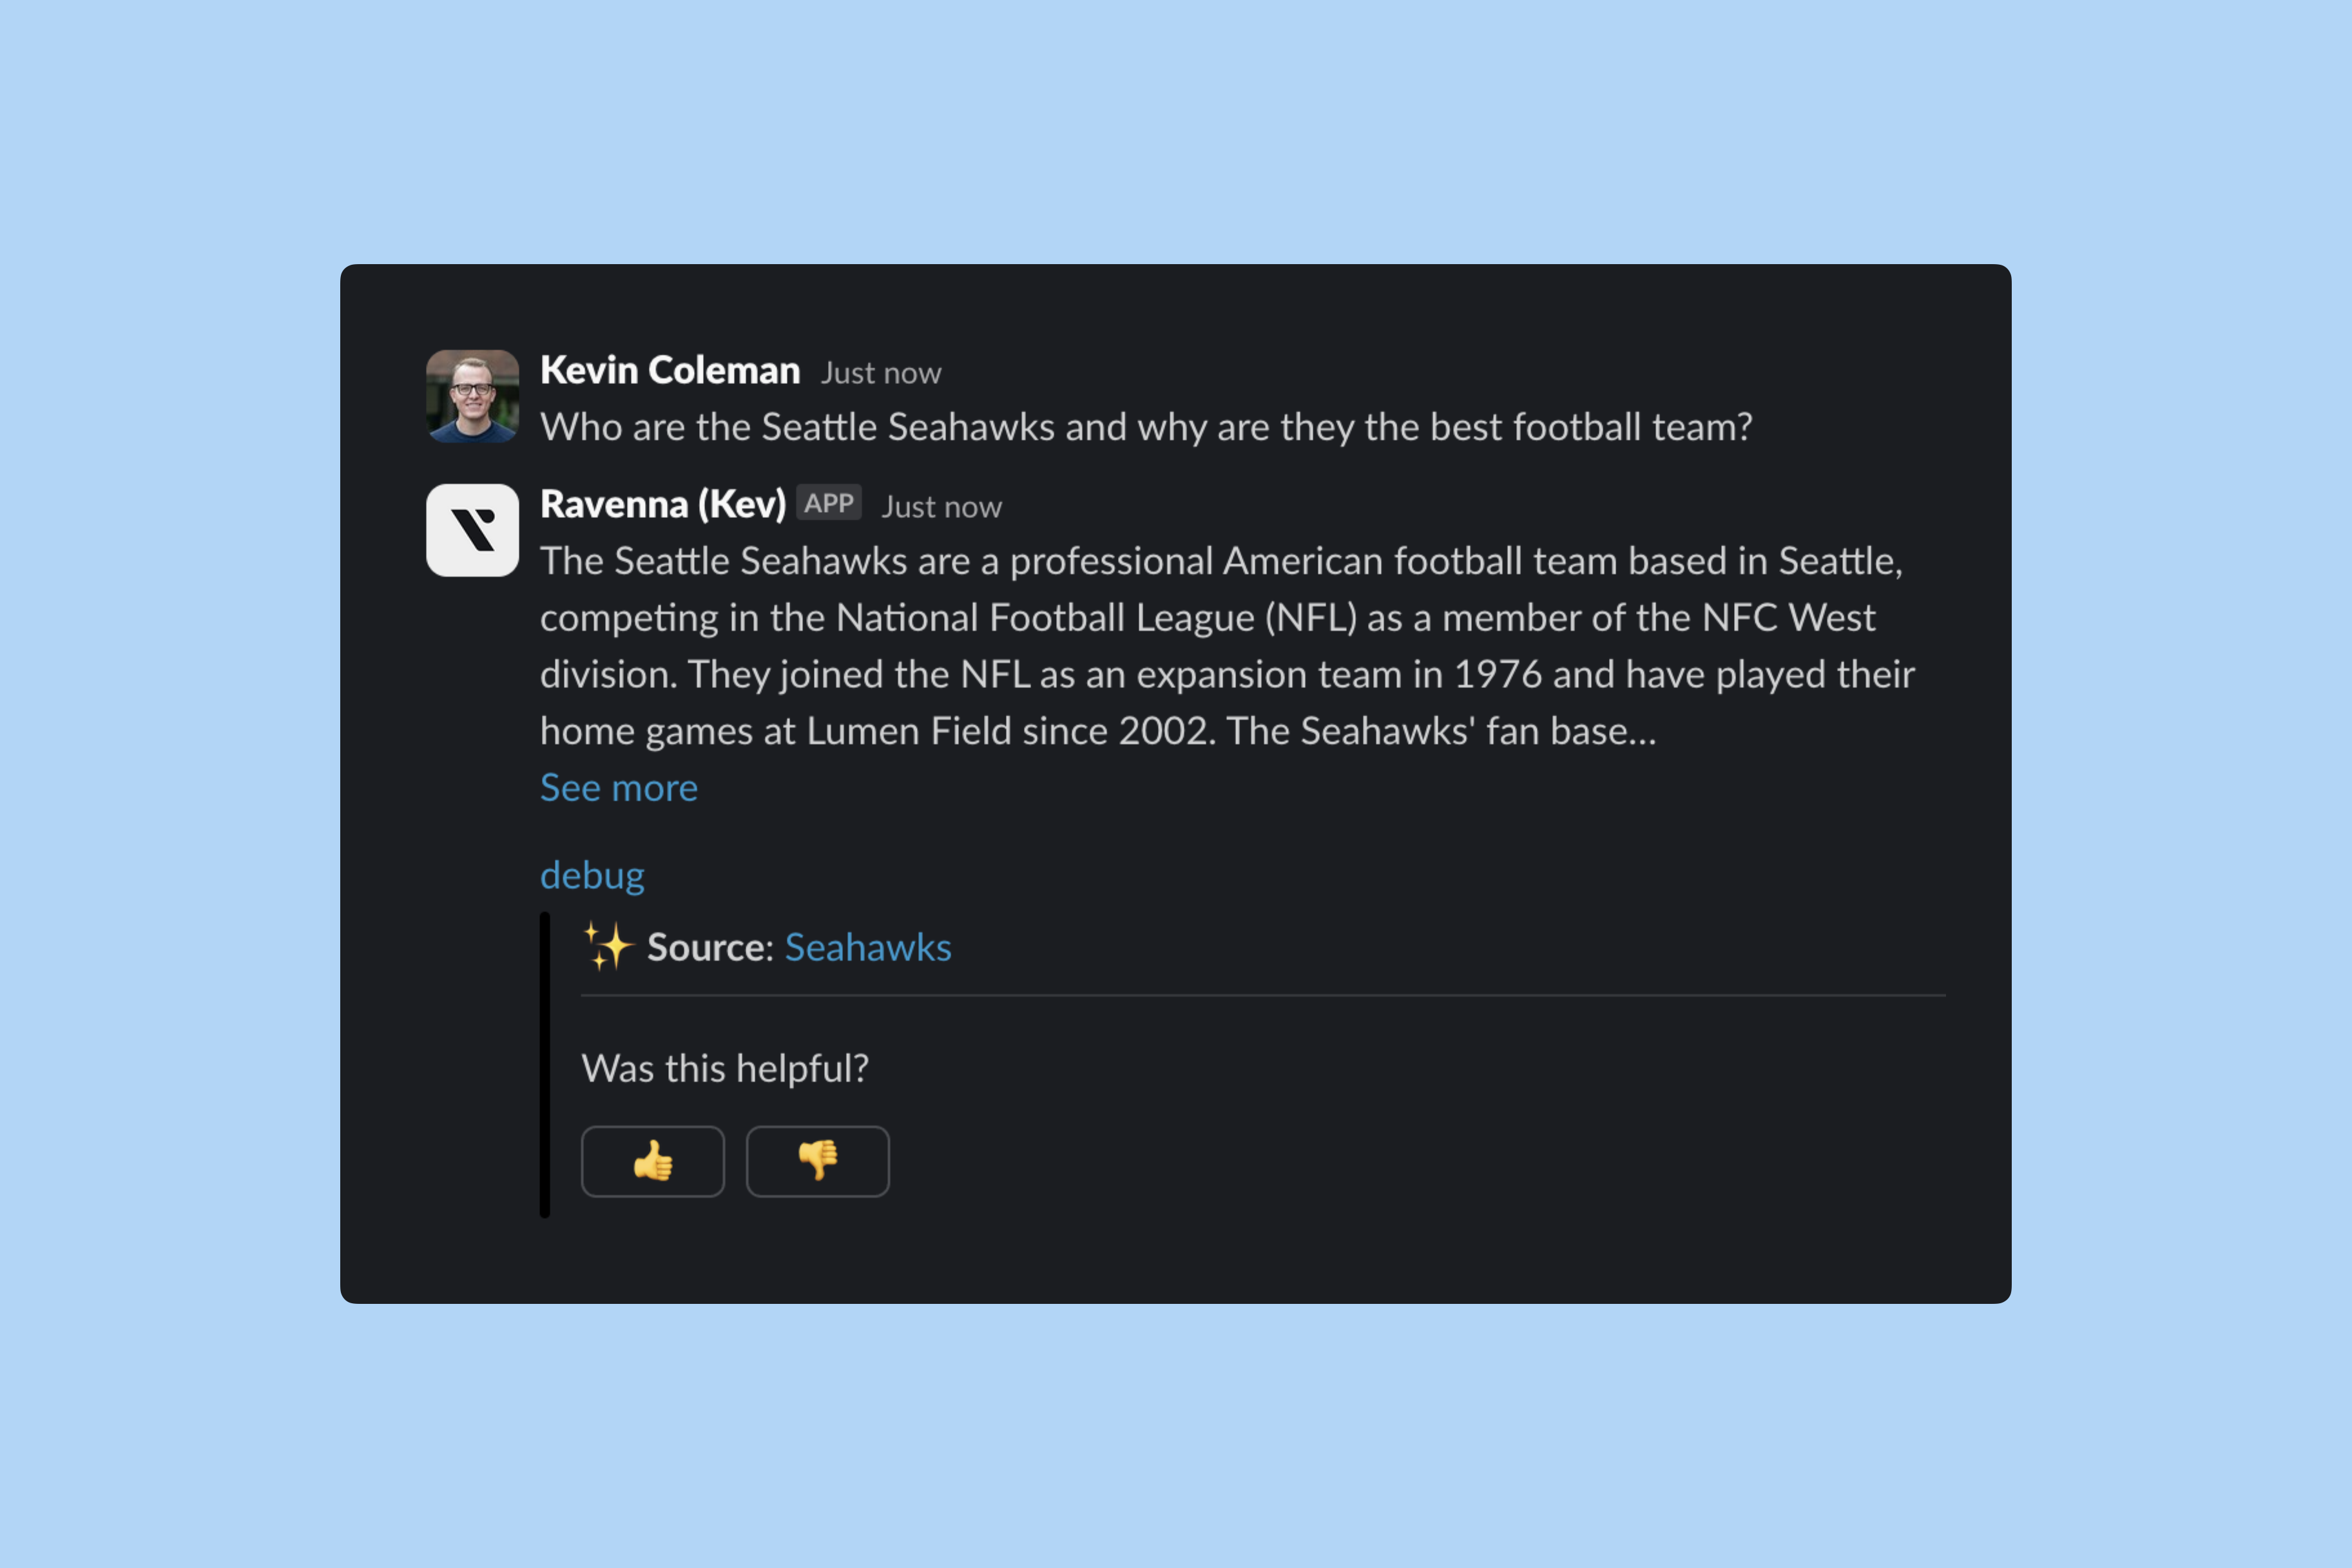Click the timestamp on Kevin Coleman's message
The height and width of the screenshot is (1568, 2352).
pos(881,373)
